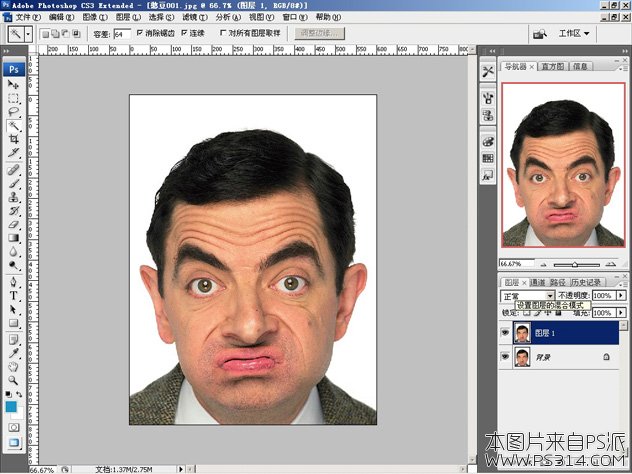
Task: Select the Horizontal Type tool
Action: [x=14, y=296]
